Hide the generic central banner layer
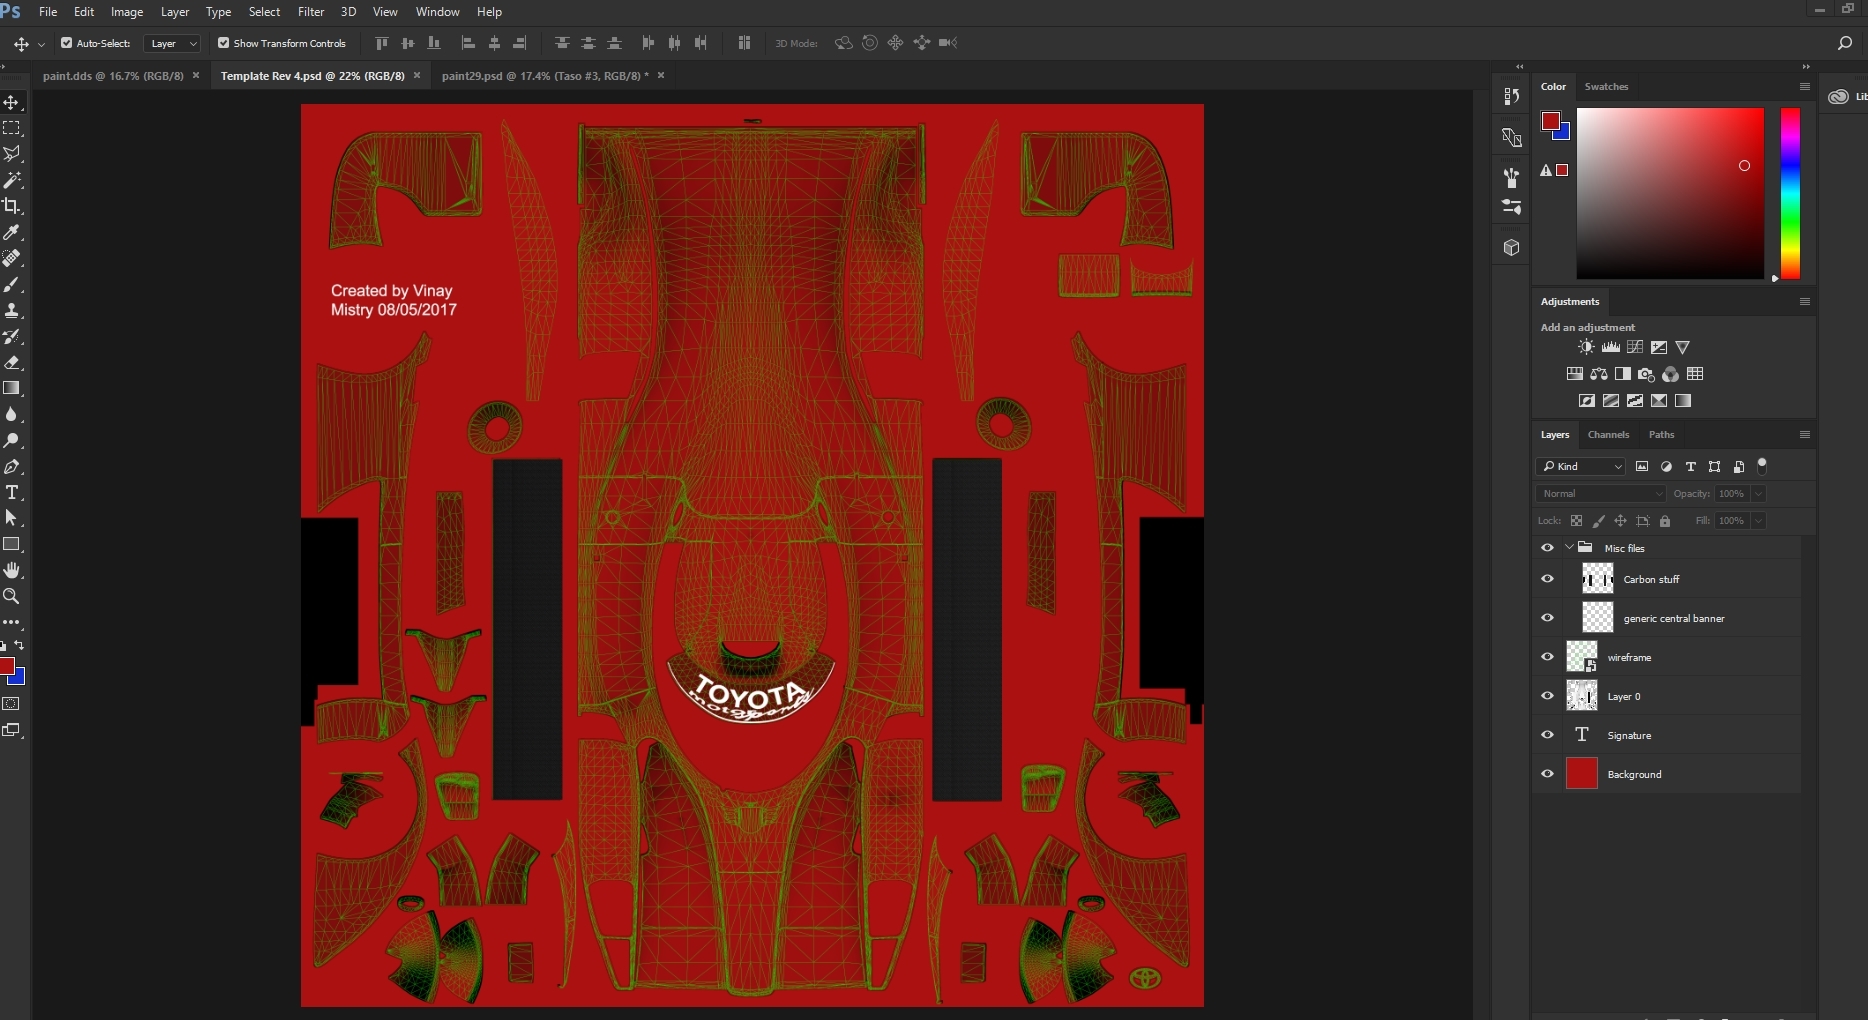The image size is (1868, 1020). point(1547,618)
